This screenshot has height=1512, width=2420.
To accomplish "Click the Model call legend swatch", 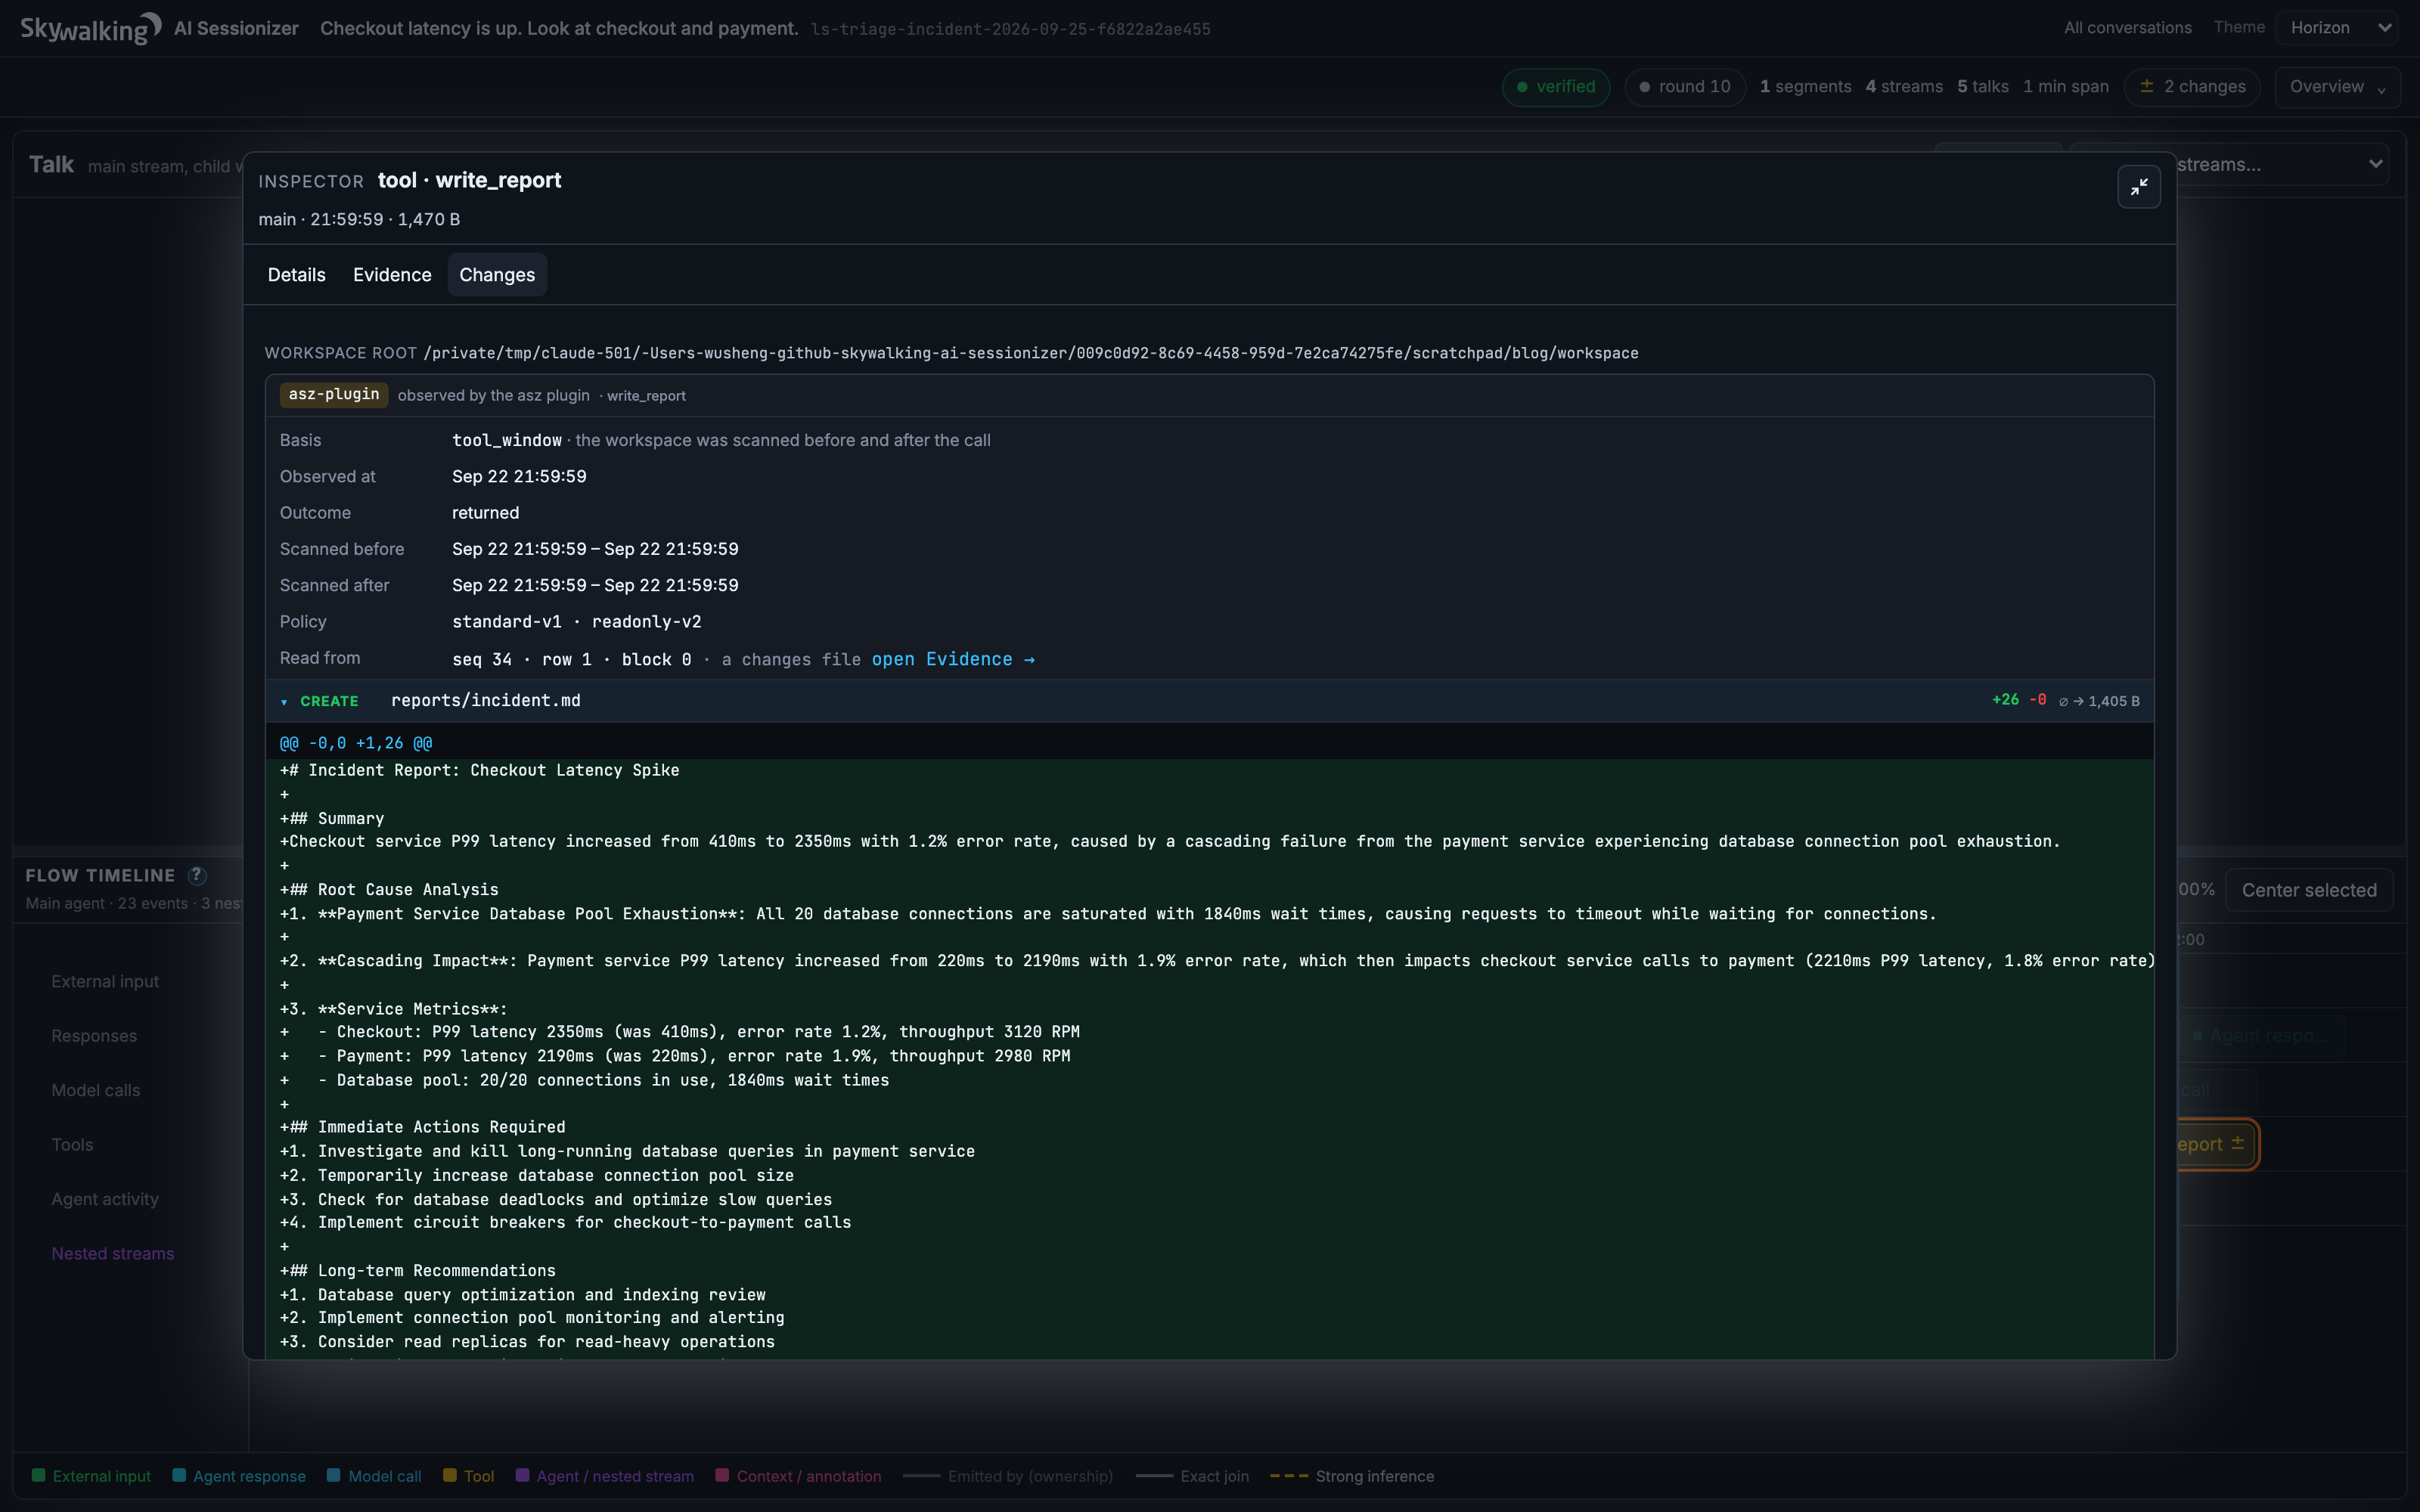I will tap(334, 1476).
